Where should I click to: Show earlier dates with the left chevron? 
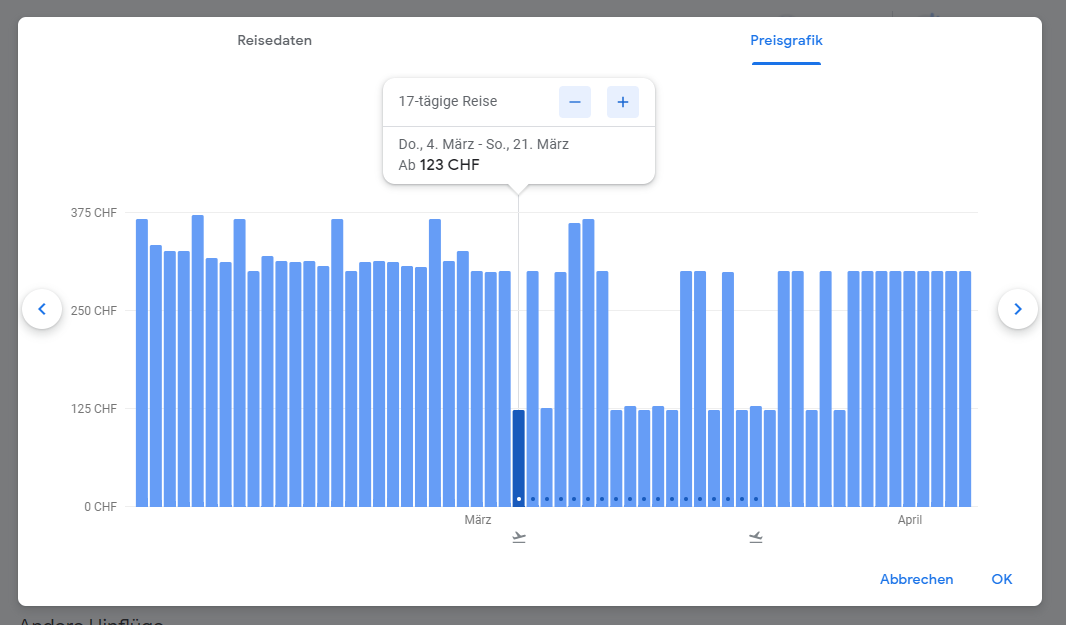(x=42, y=309)
